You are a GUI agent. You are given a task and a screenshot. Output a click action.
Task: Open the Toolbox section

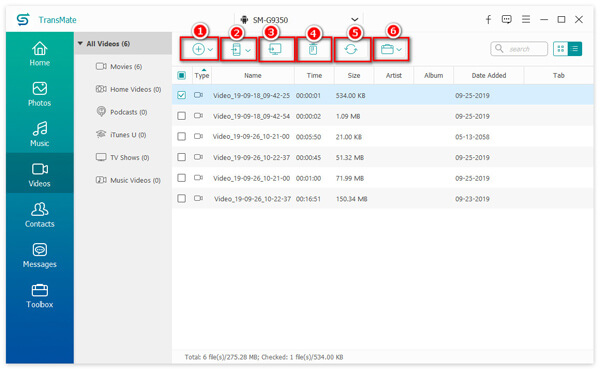coord(40,295)
